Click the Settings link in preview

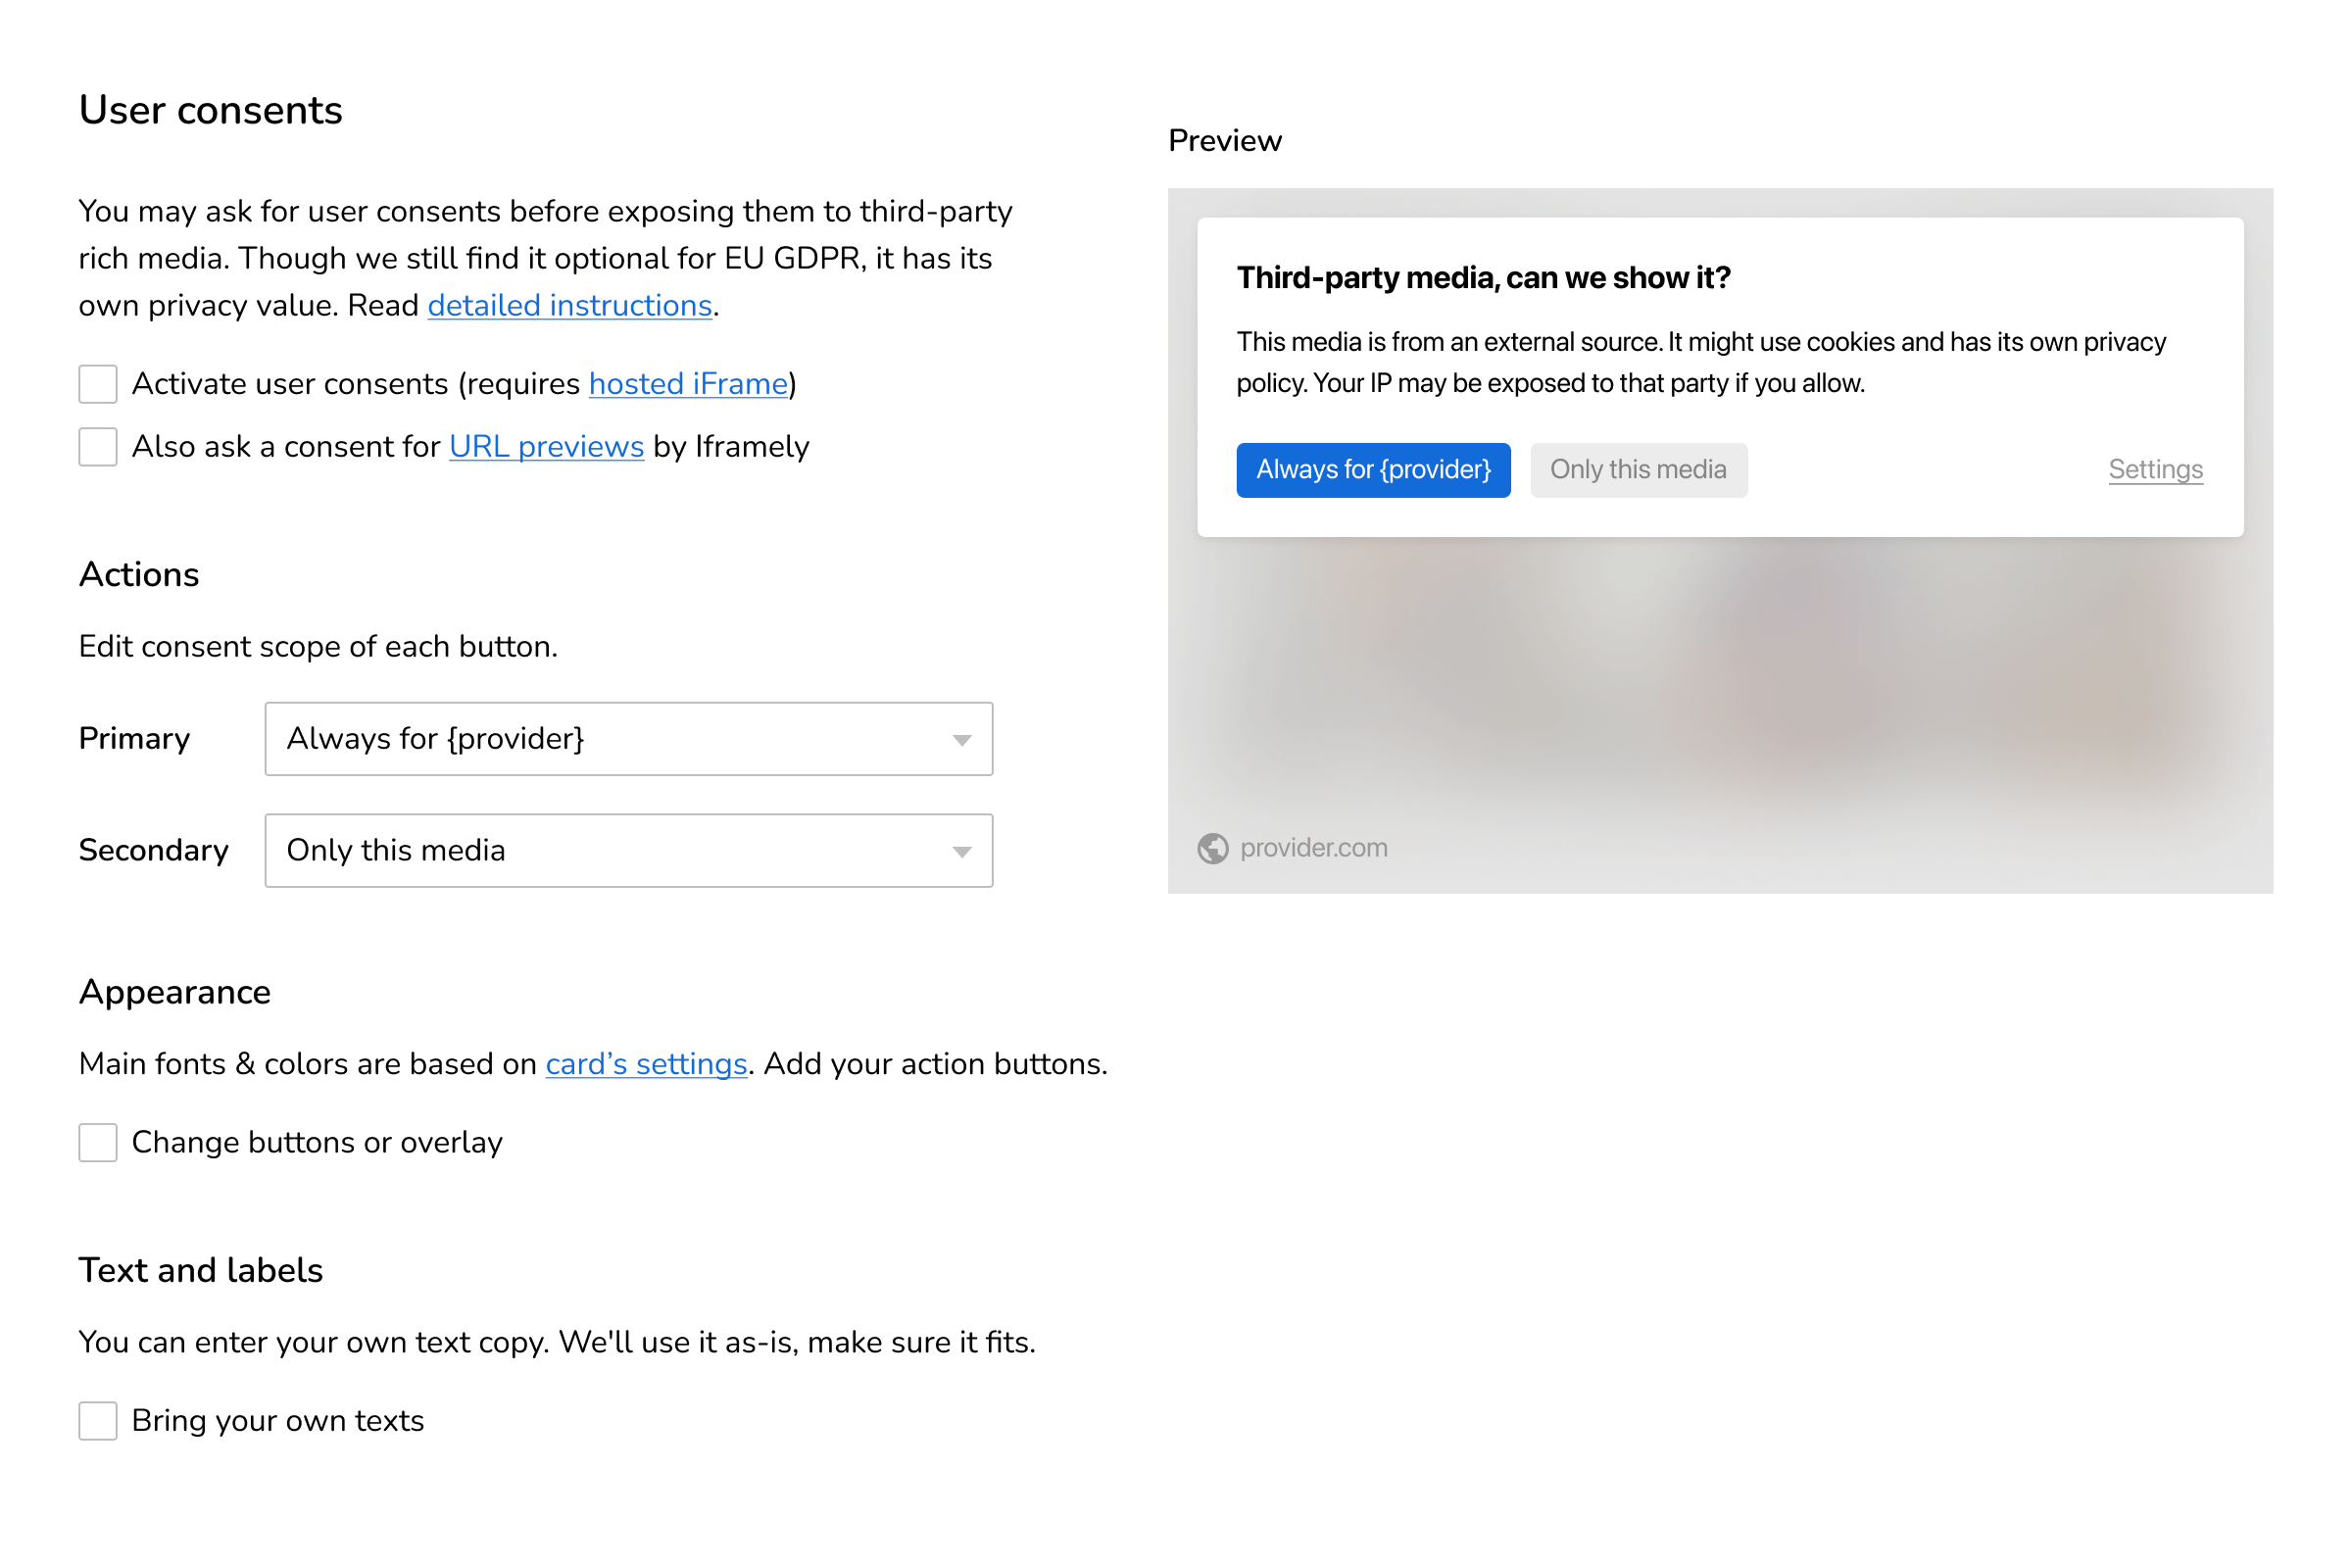click(x=2154, y=469)
